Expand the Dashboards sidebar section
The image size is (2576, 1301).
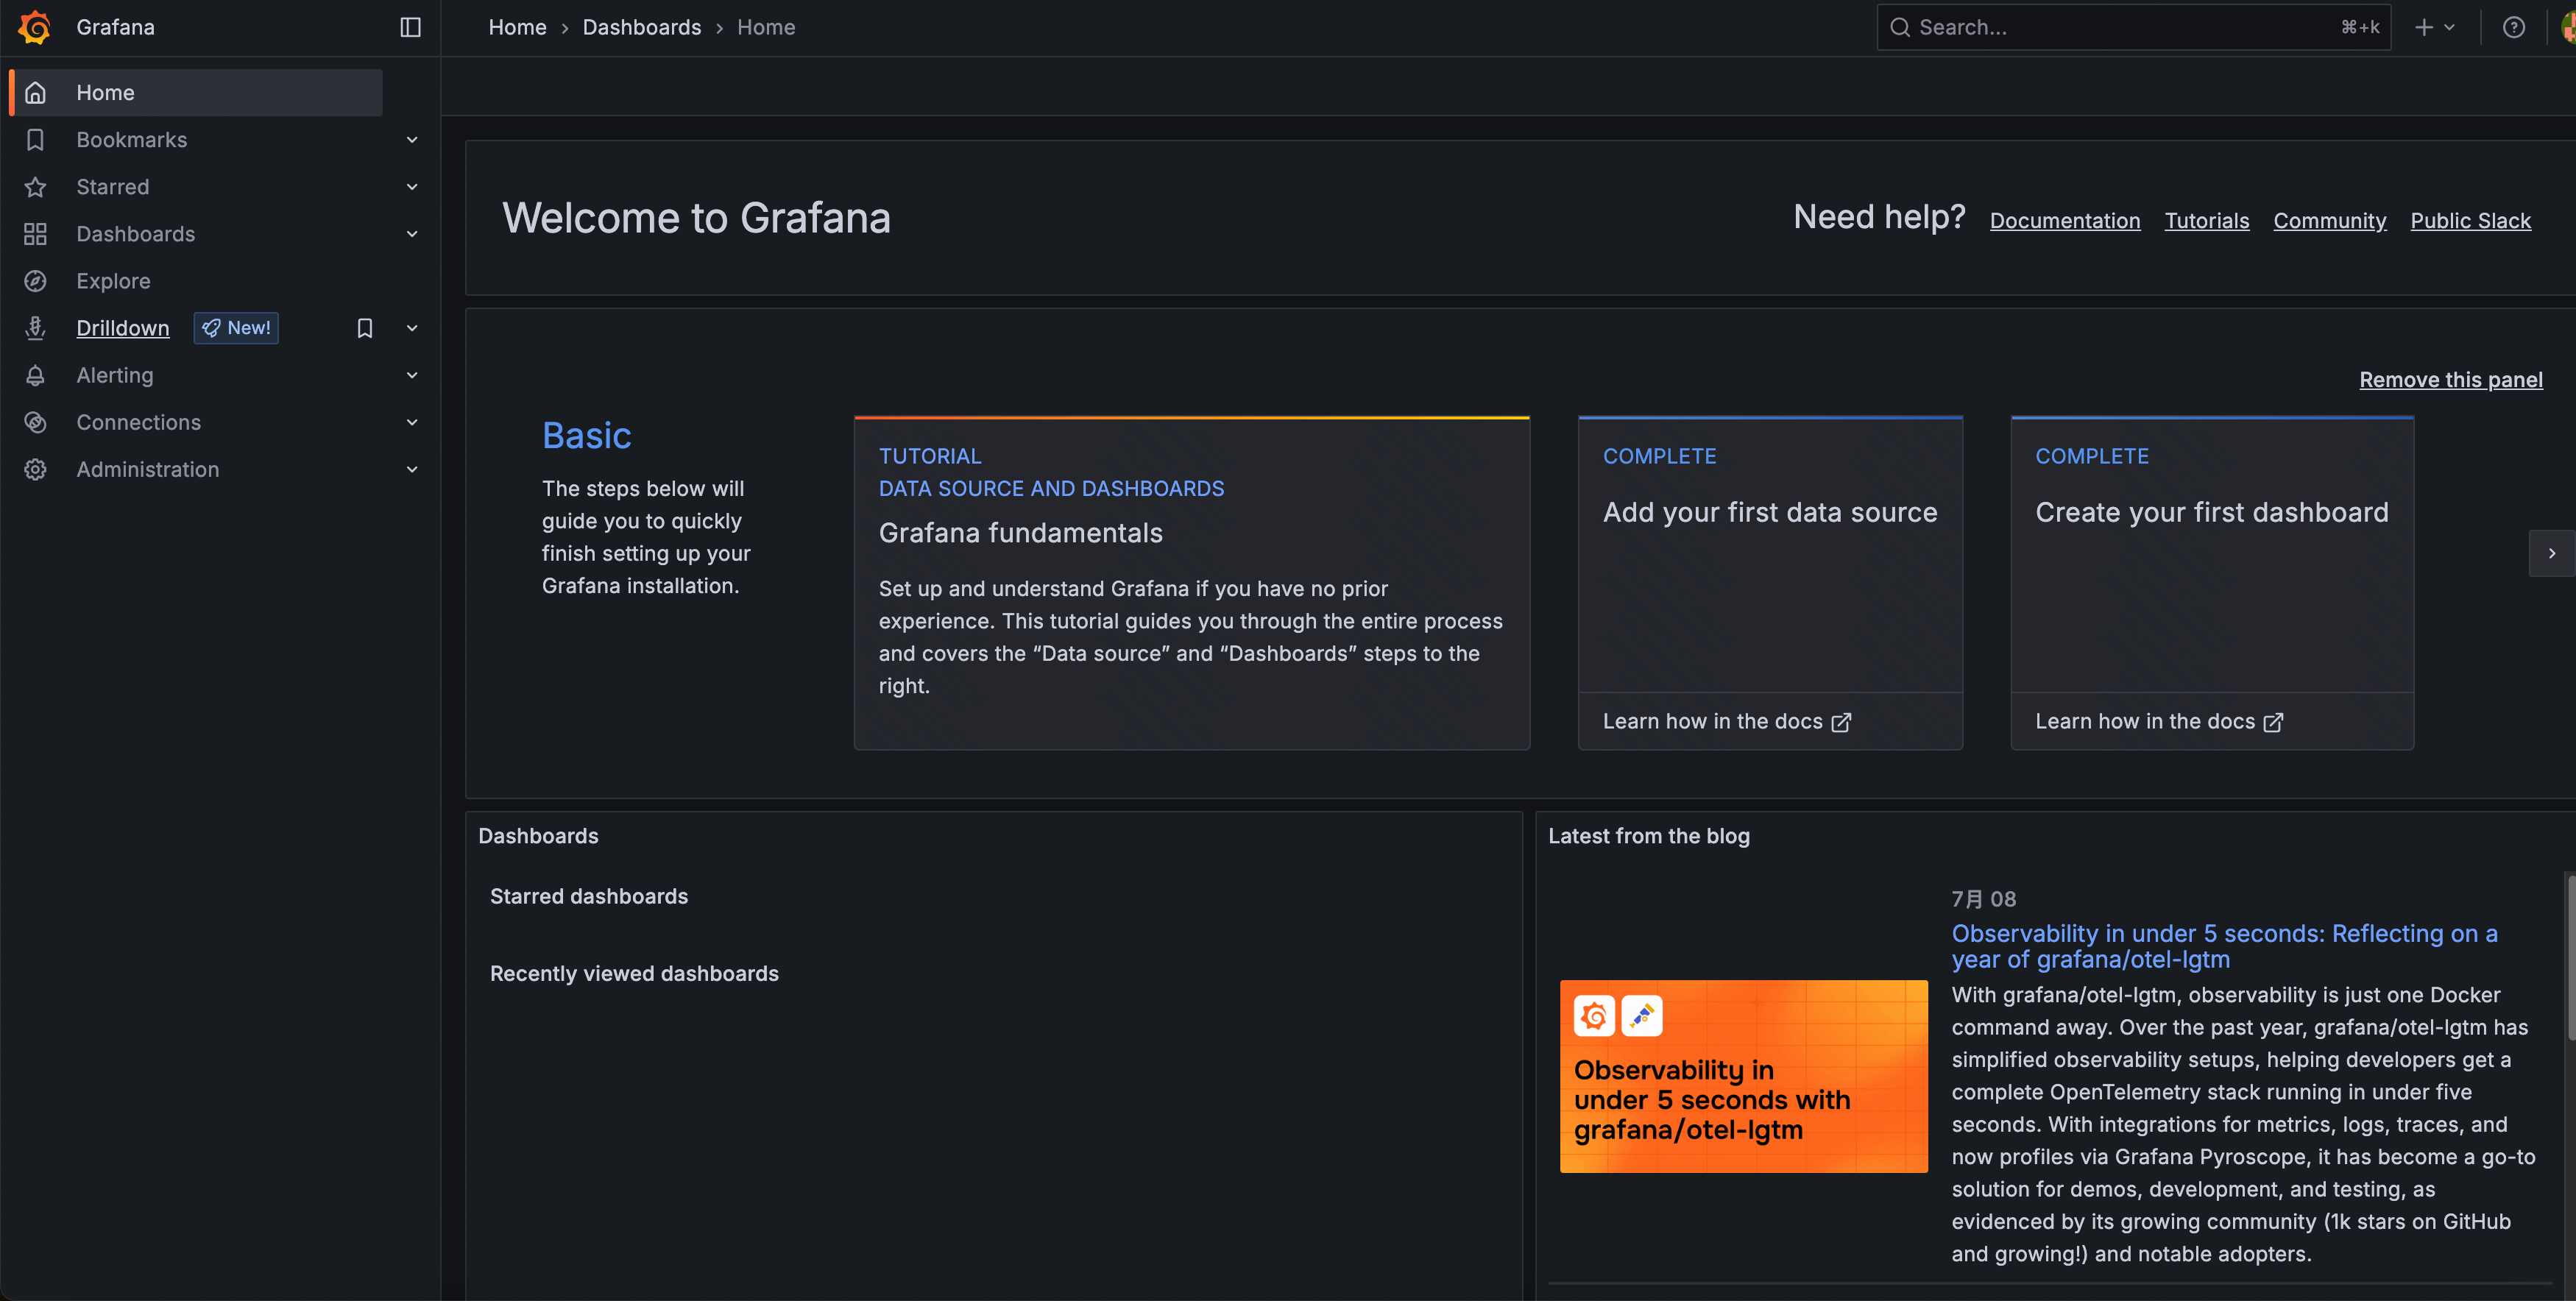coord(412,234)
